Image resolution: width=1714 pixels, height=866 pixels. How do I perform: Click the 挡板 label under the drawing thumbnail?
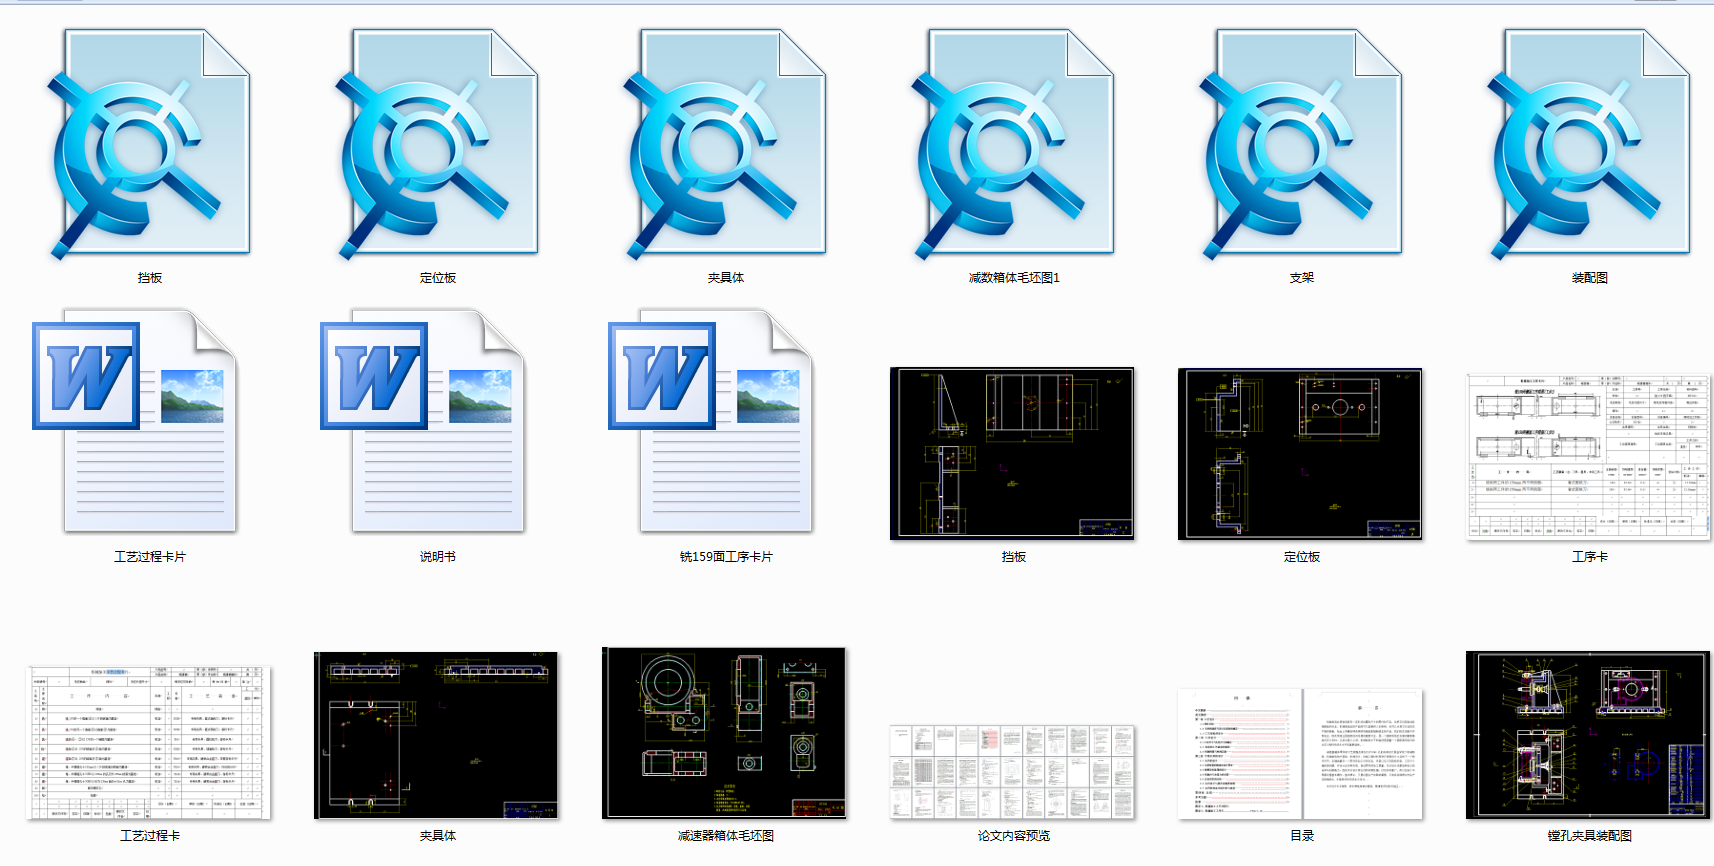(1014, 557)
